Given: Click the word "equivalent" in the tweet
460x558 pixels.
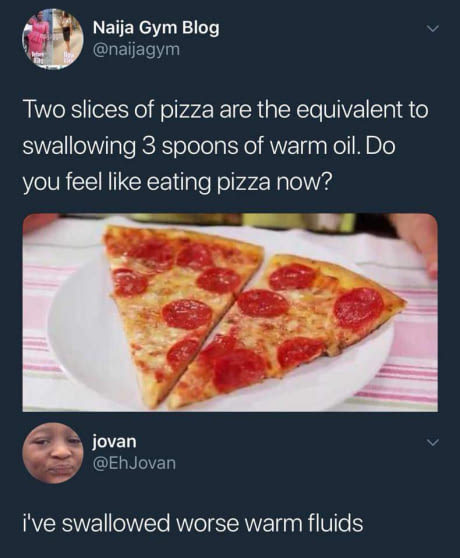Looking at the screenshot, I should click(350, 110).
